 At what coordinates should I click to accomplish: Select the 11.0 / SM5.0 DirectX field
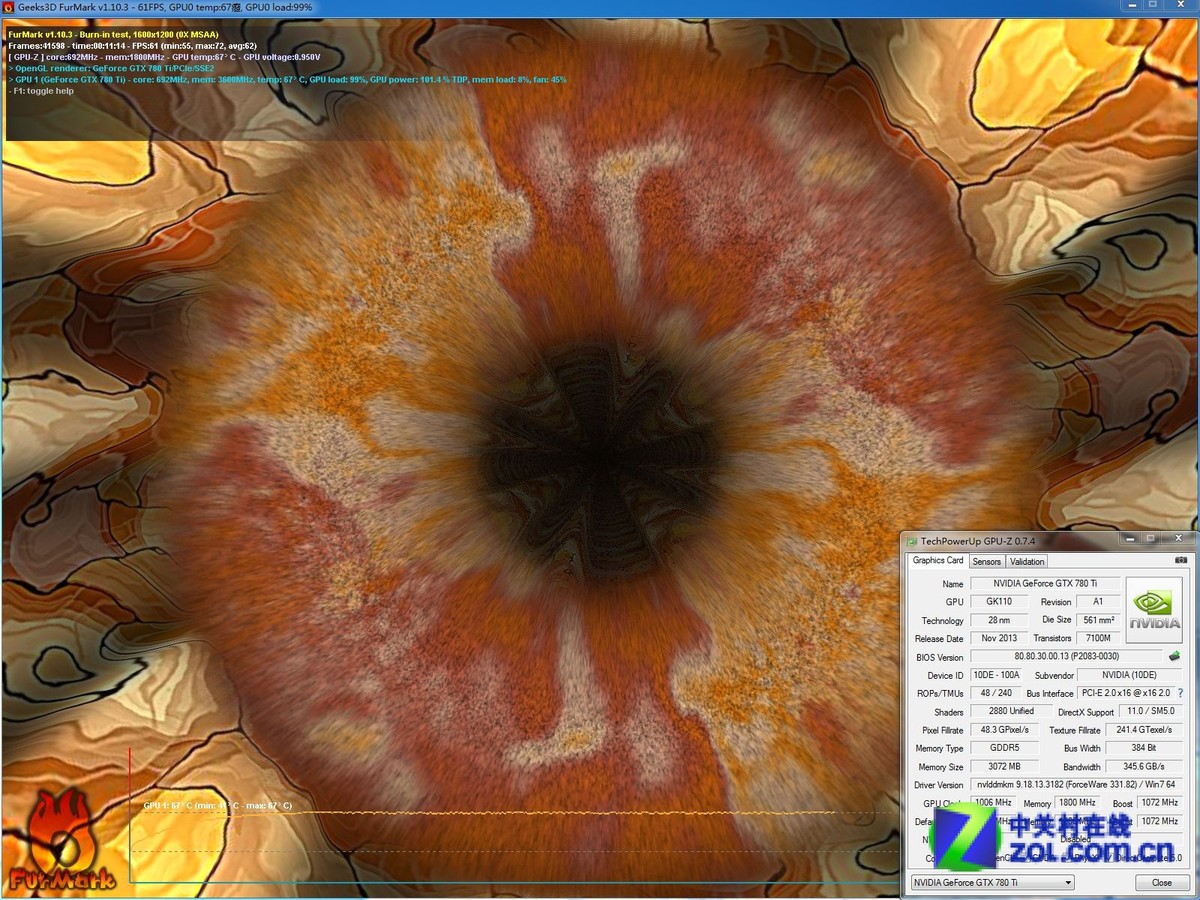point(1150,712)
